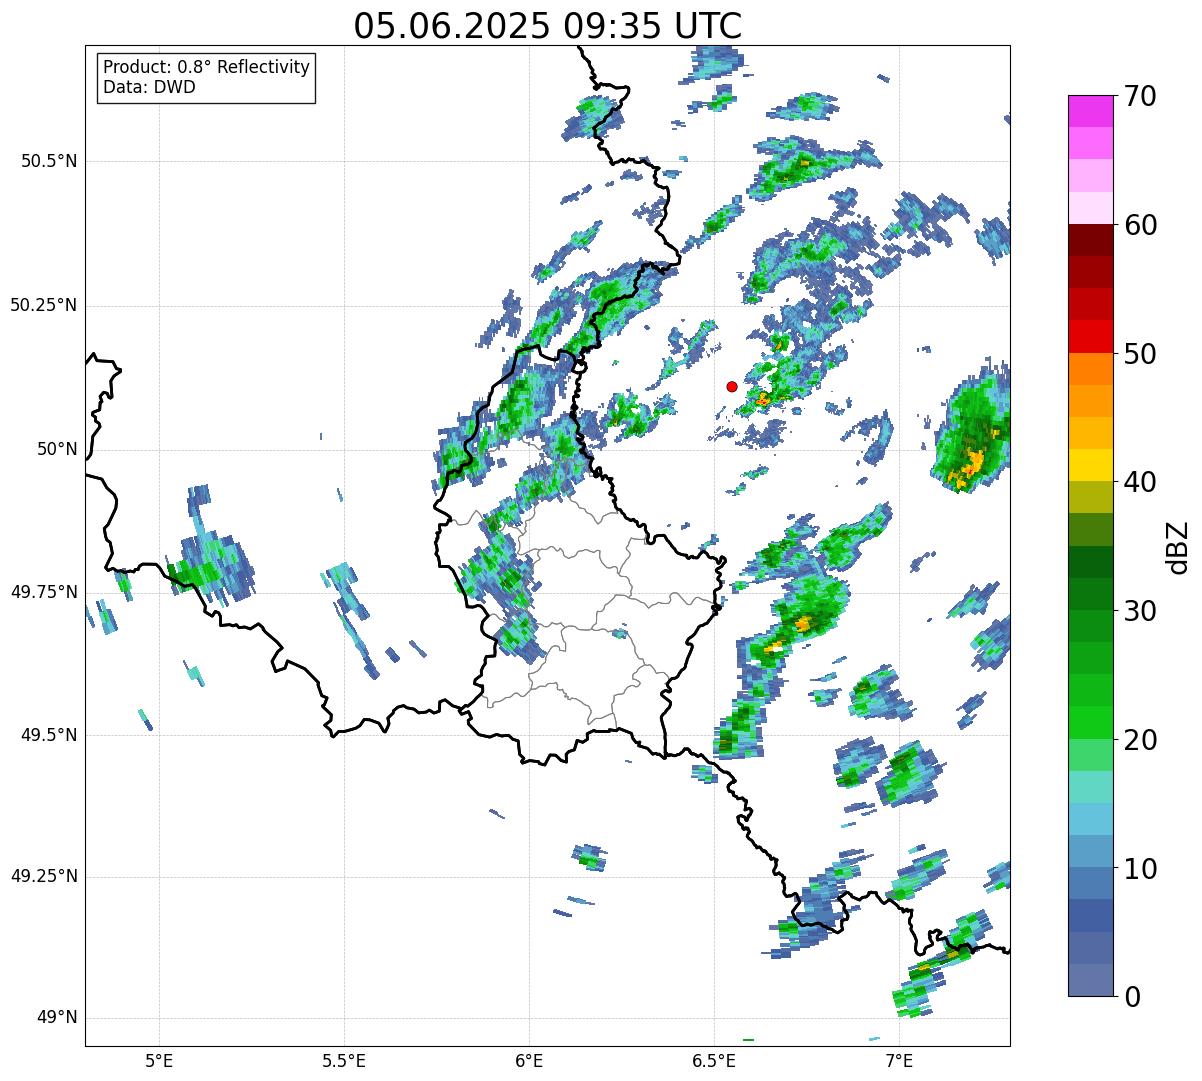This screenshot has height=1081, width=1202.
Task: Click the "5.5°E" longitude label
Action: click(x=344, y=1060)
